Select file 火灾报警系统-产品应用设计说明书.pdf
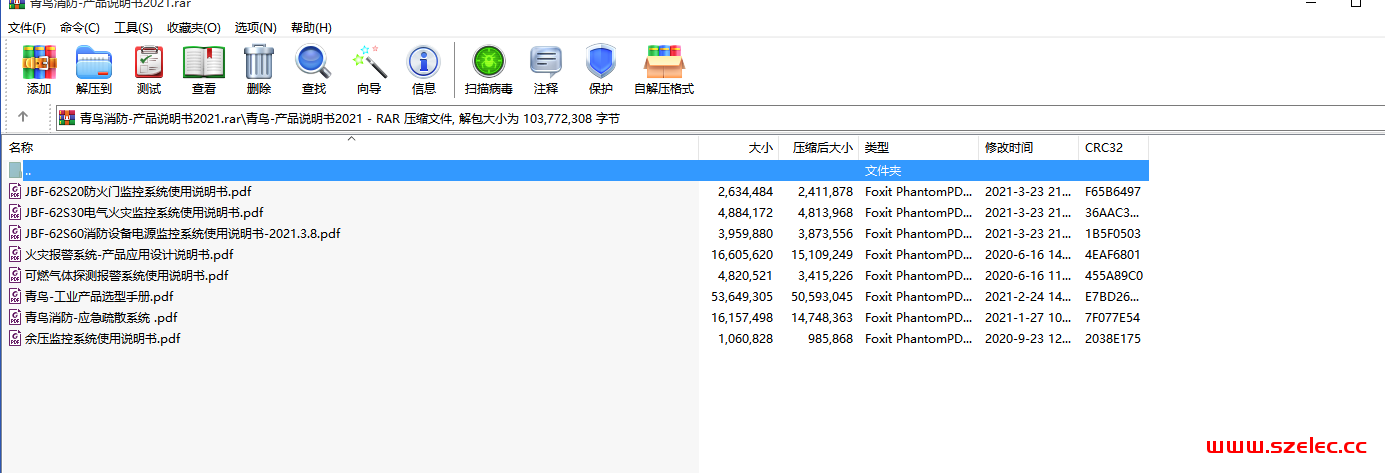The height and width of the screenshot is (473, 1385). click(x=129, y=254)
